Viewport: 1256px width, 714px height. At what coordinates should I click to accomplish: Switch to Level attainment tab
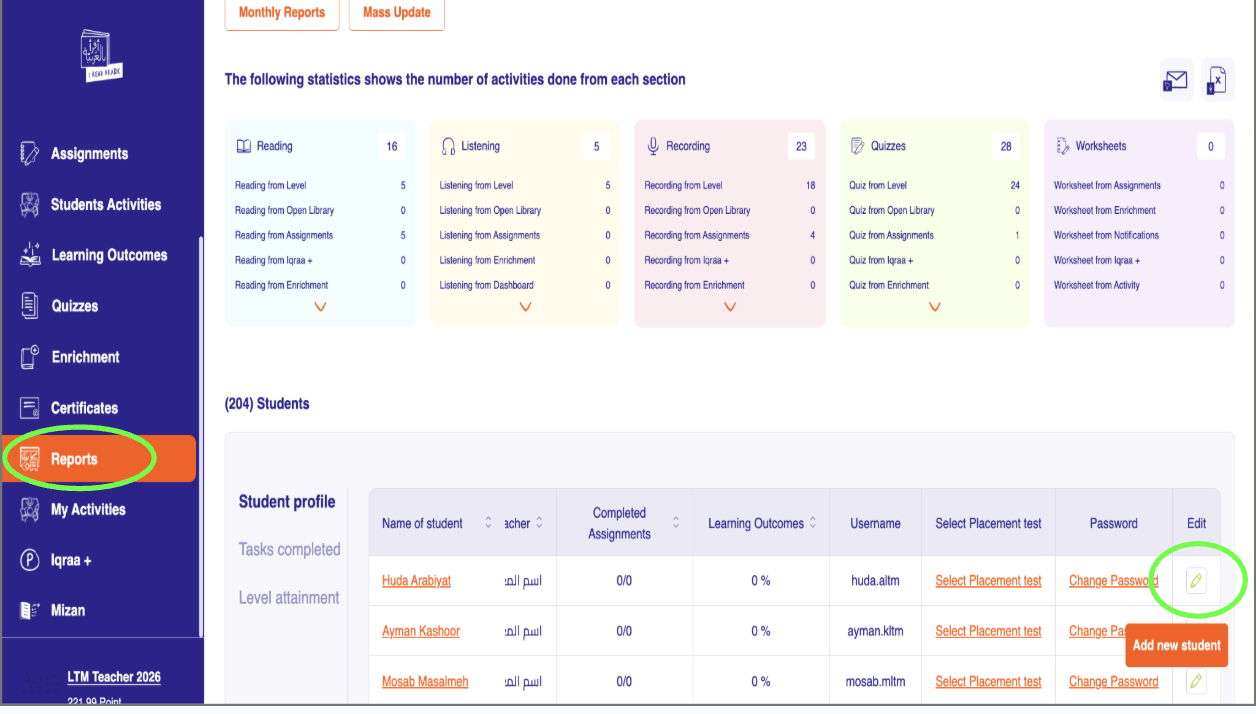[x=289, y=598]
